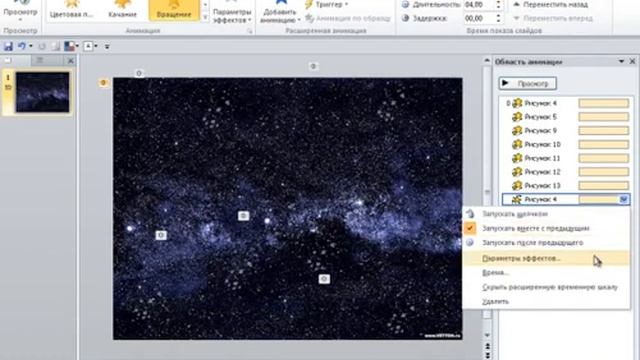Click Переместить назад reorder button
Viewport: 640px width, 360px height.
pos(550,4)
